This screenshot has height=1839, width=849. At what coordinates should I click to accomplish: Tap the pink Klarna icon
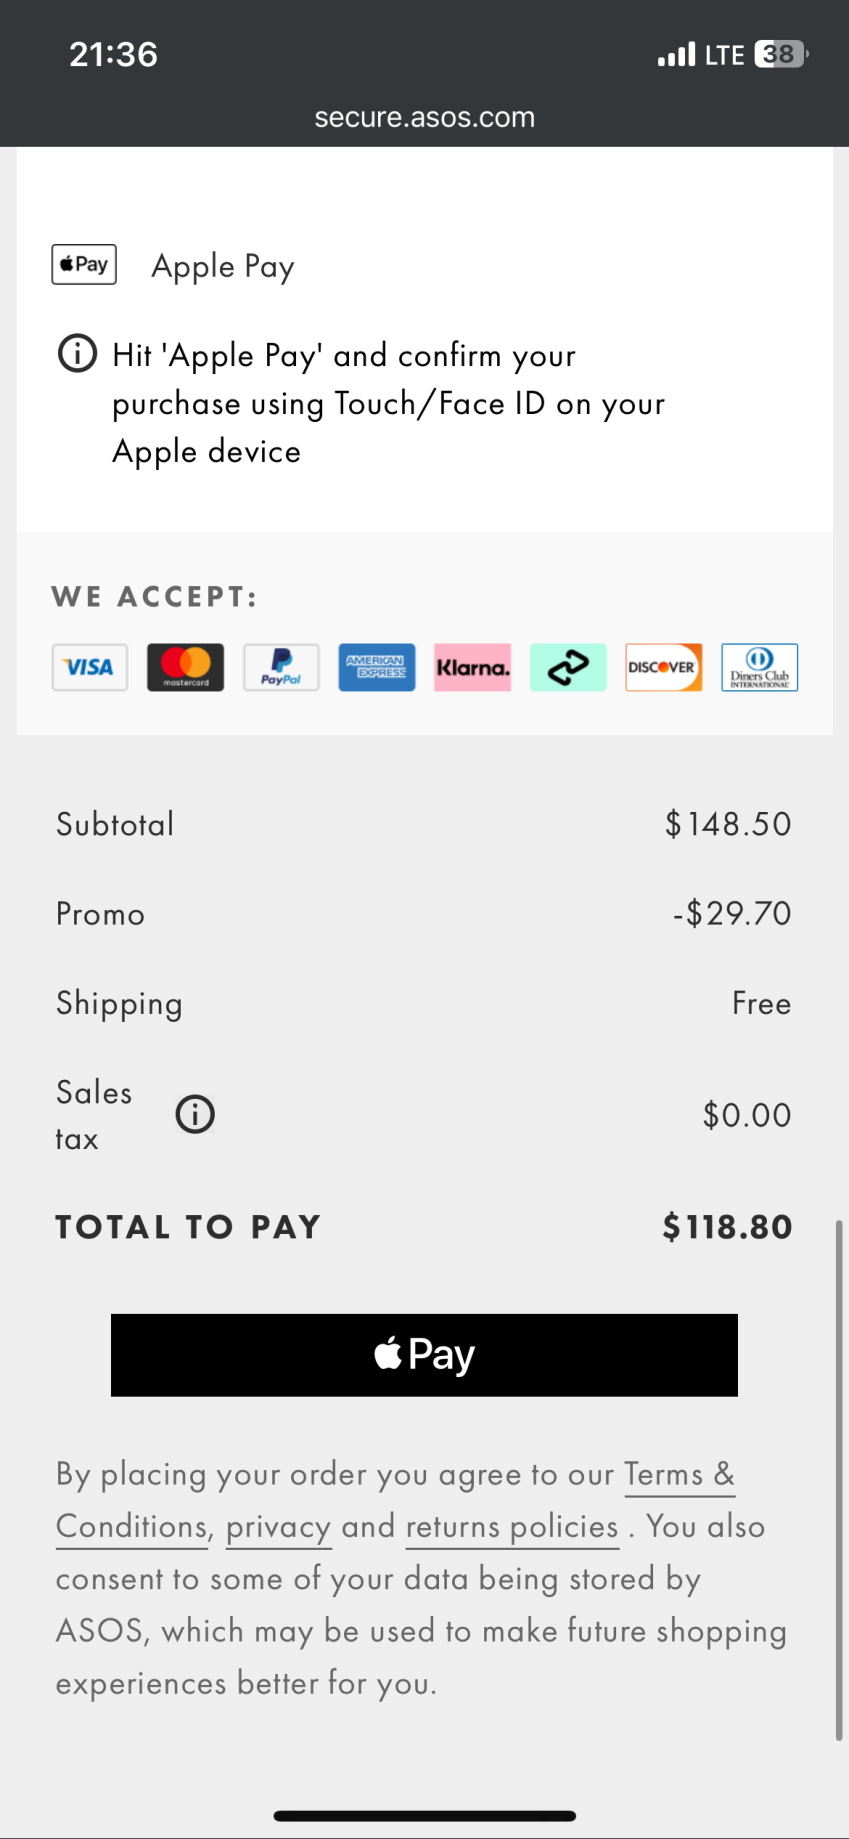[x=472, y=667]
